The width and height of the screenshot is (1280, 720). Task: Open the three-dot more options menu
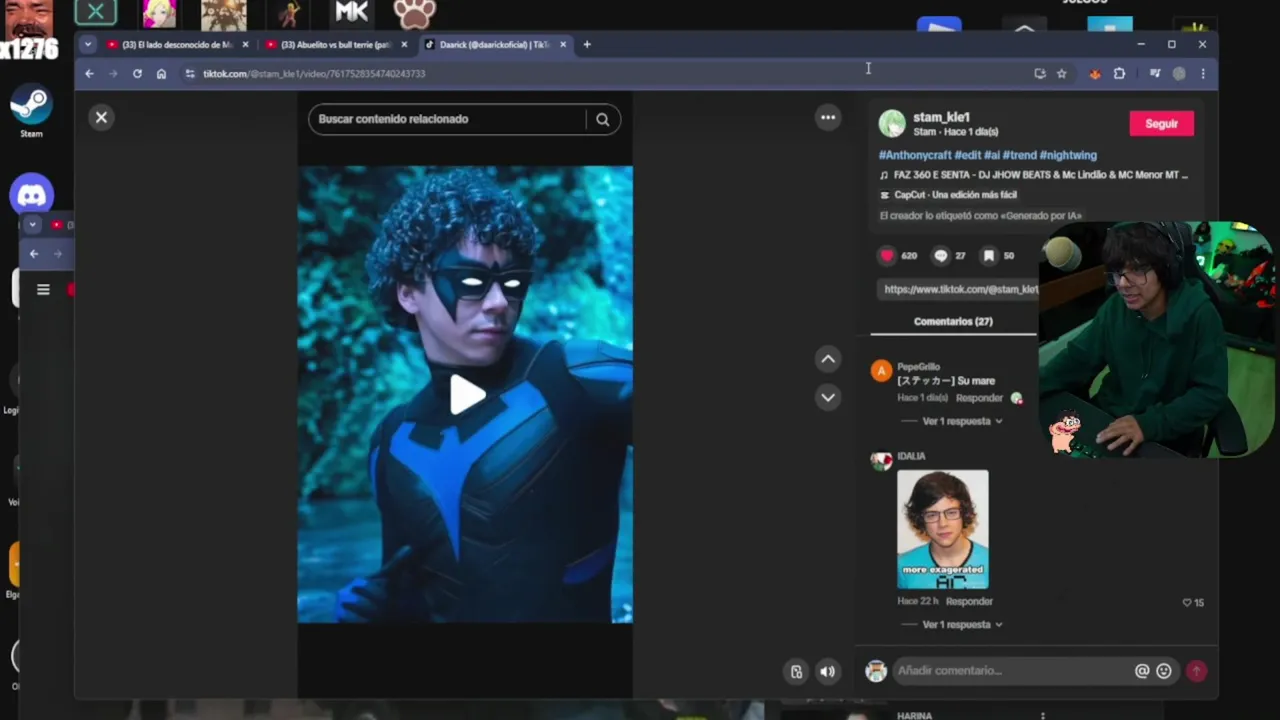click(x=828, y=117)
